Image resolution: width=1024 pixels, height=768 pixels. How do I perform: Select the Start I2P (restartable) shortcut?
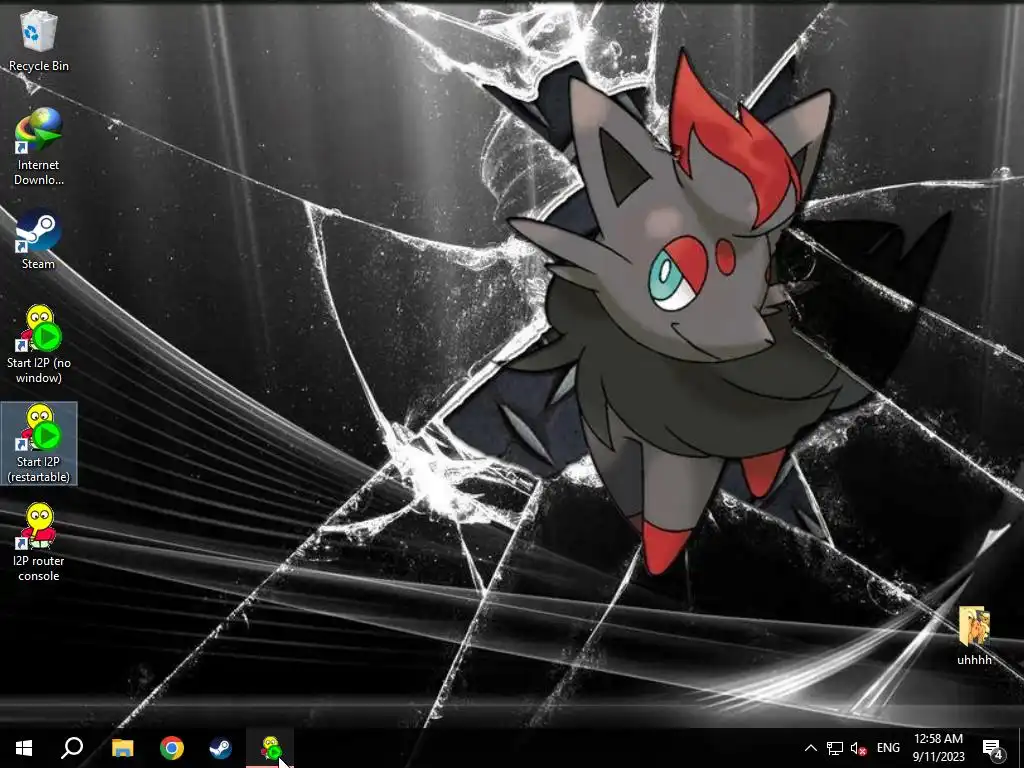coord(39,443)
